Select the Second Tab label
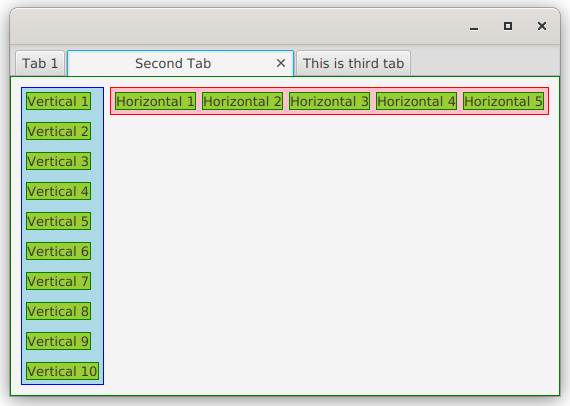The height and width of the screenshot is (406, 570). pos(173,63)
